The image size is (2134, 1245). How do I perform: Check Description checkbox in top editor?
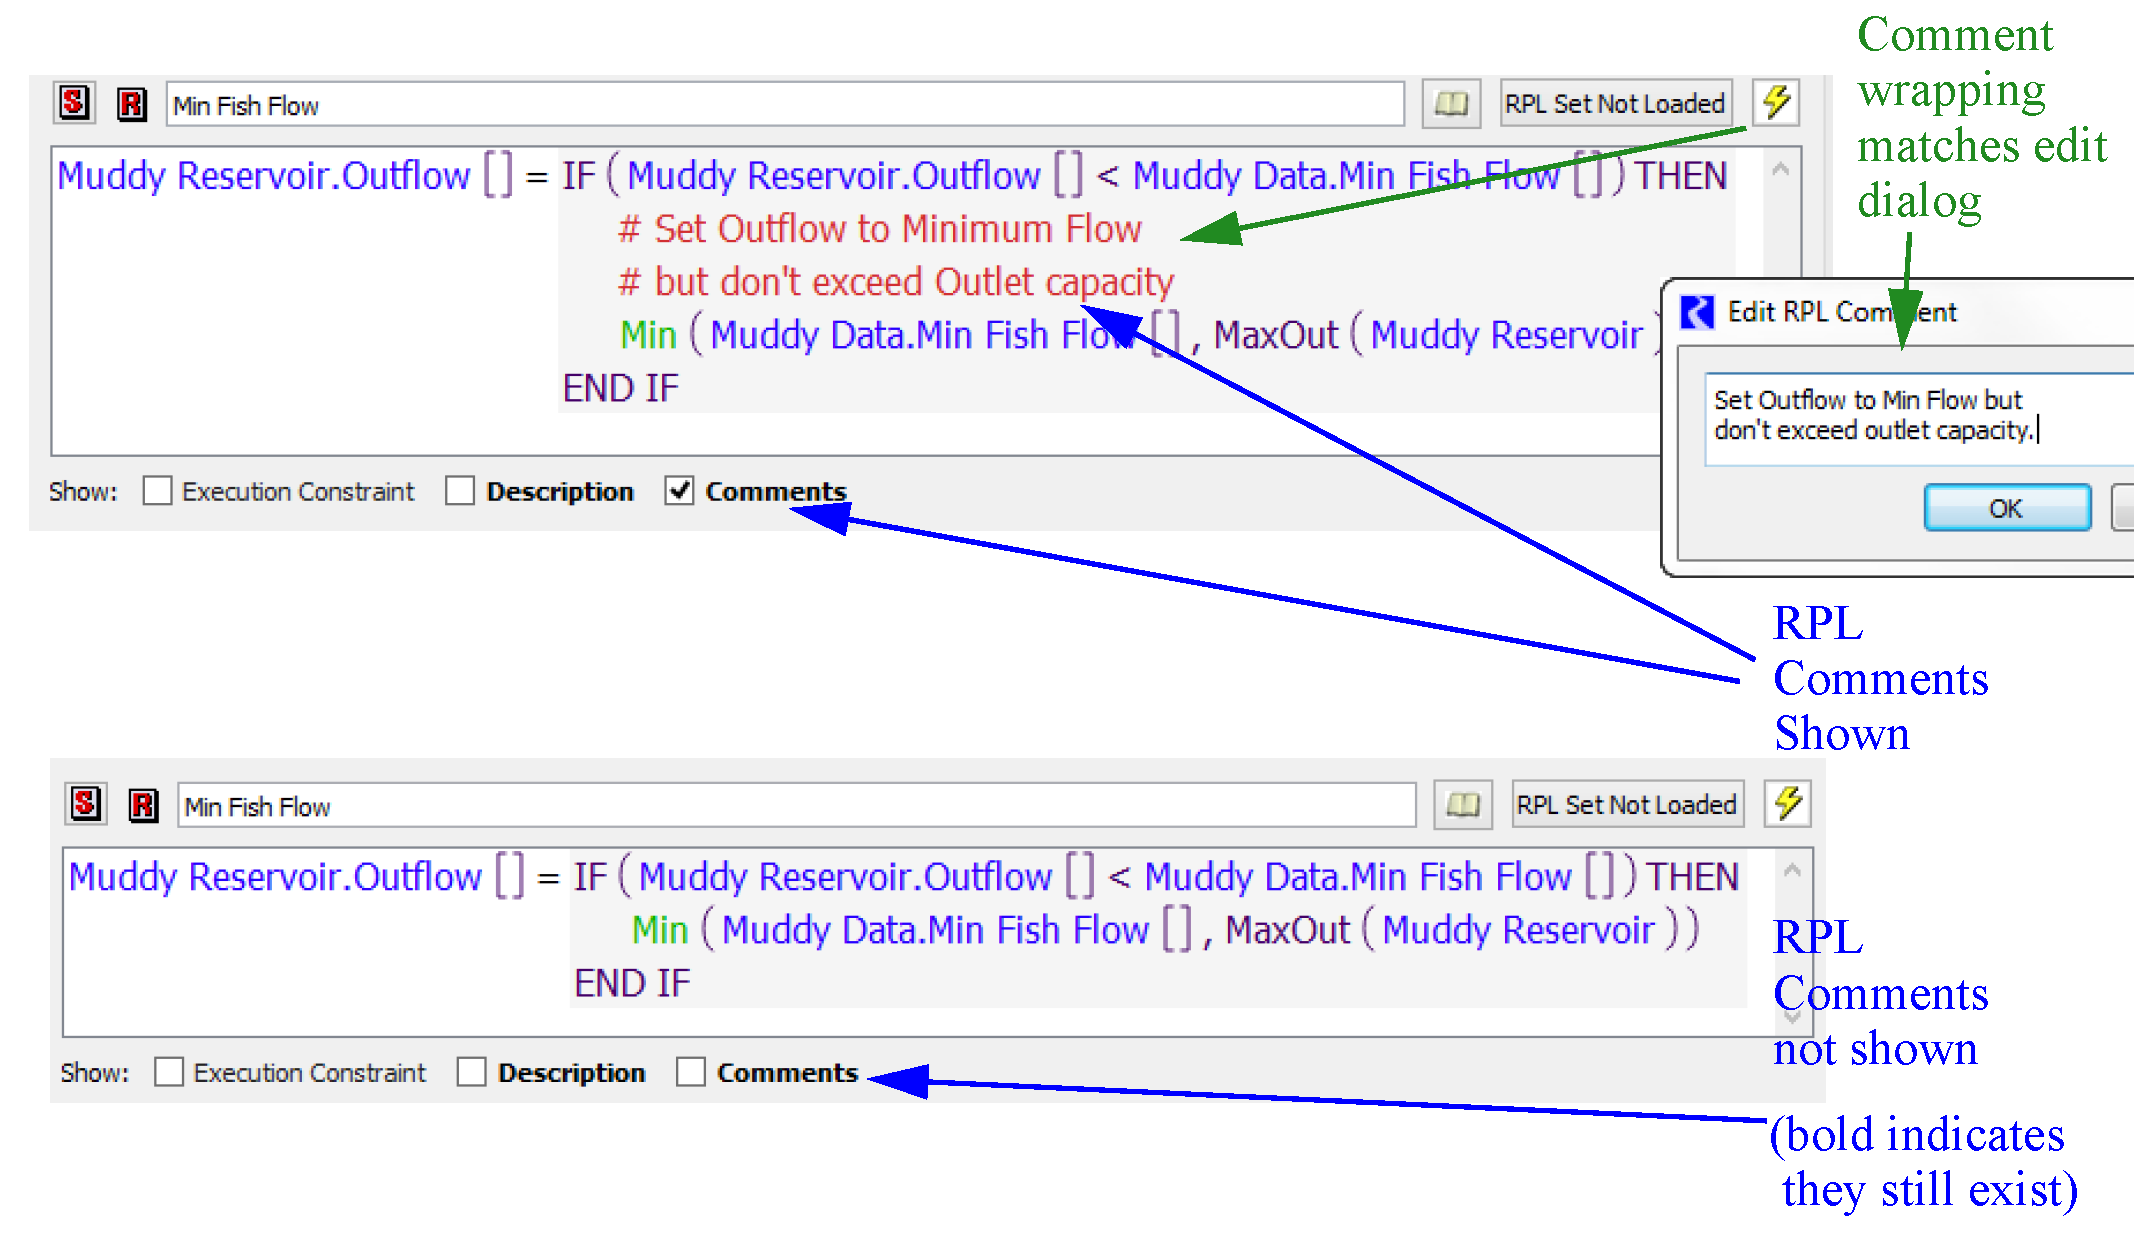(x=460, y=491)
